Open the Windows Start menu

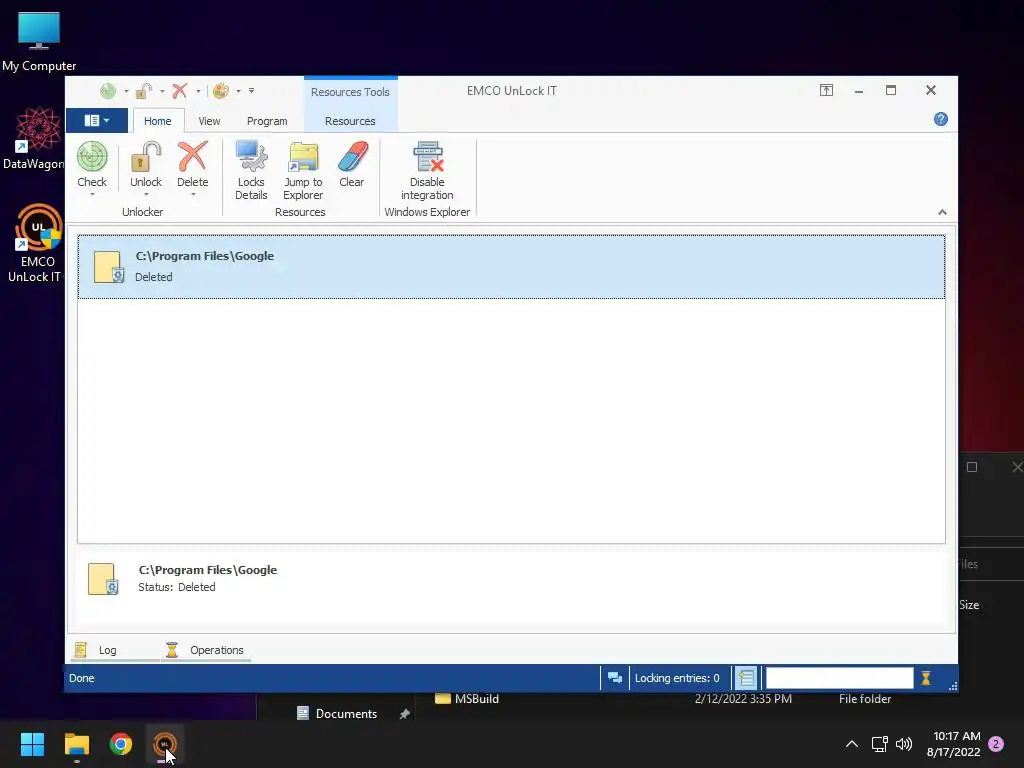pyautogui.click(x=32, y=744)
